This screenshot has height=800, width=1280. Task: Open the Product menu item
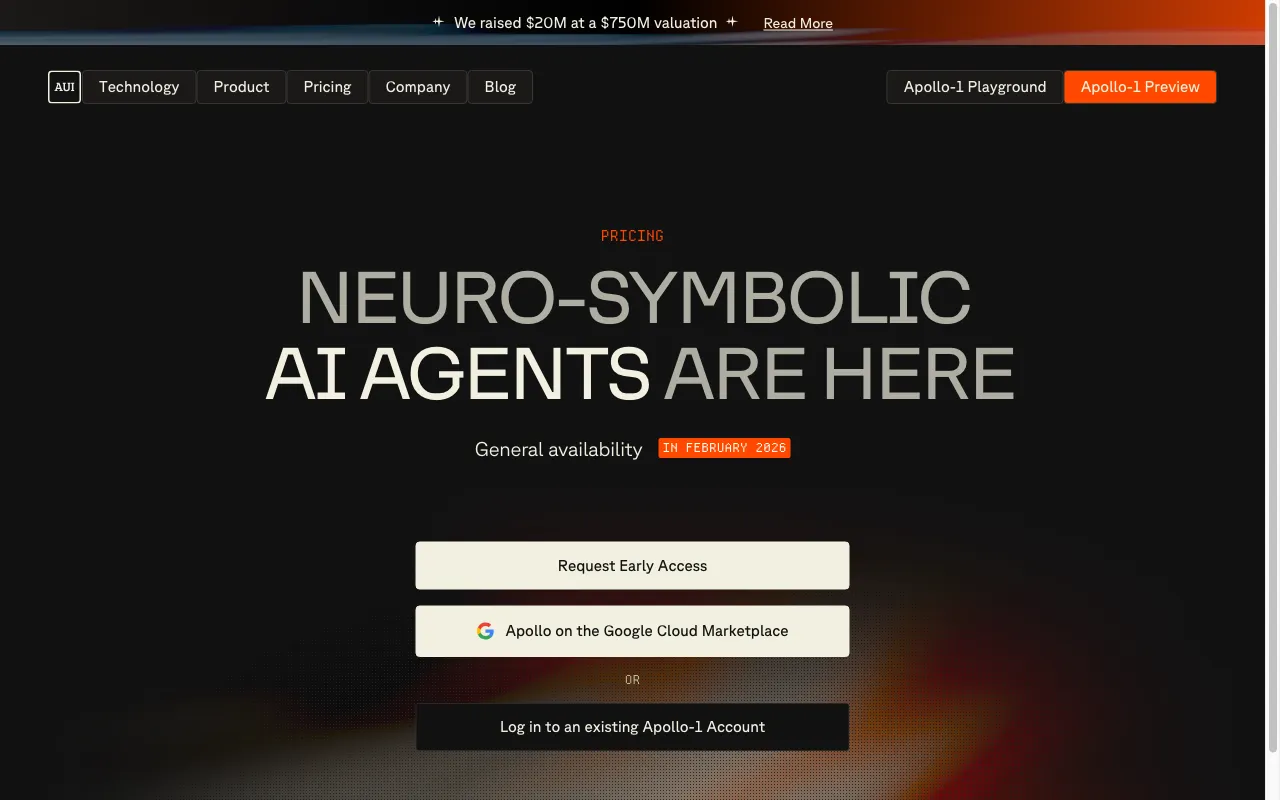click(241, 87)
